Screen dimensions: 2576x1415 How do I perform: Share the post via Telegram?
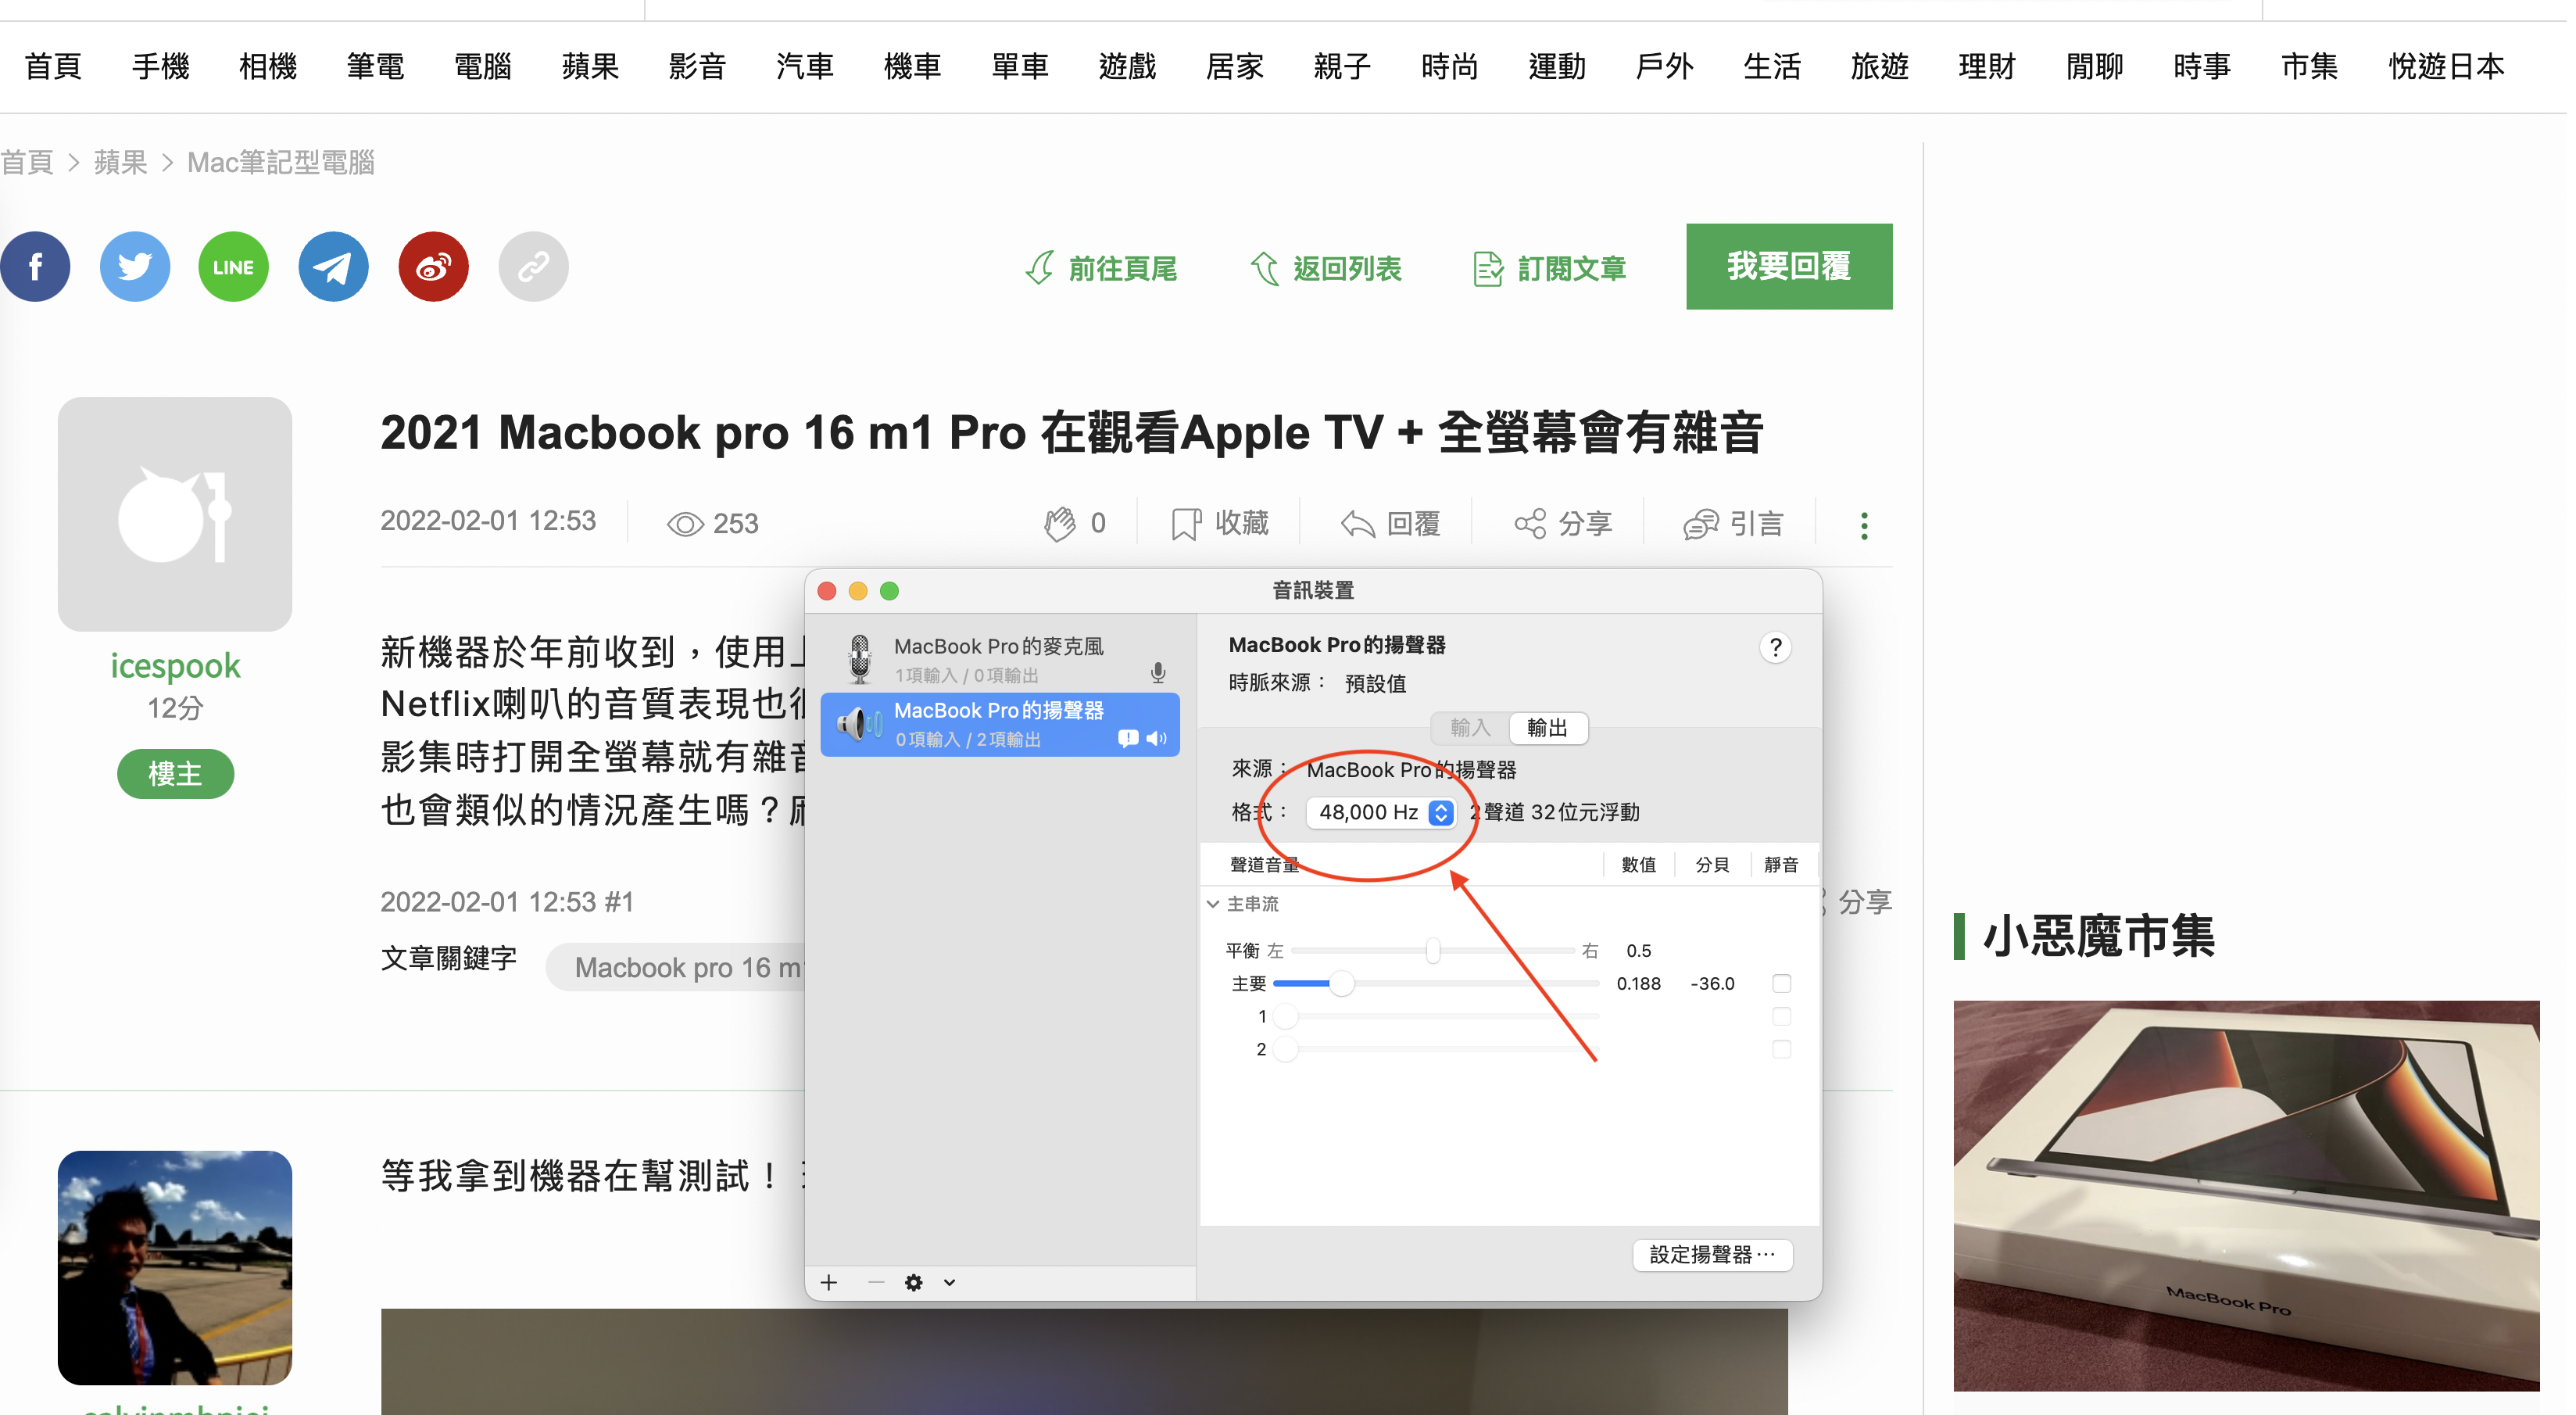click(334, 267)
